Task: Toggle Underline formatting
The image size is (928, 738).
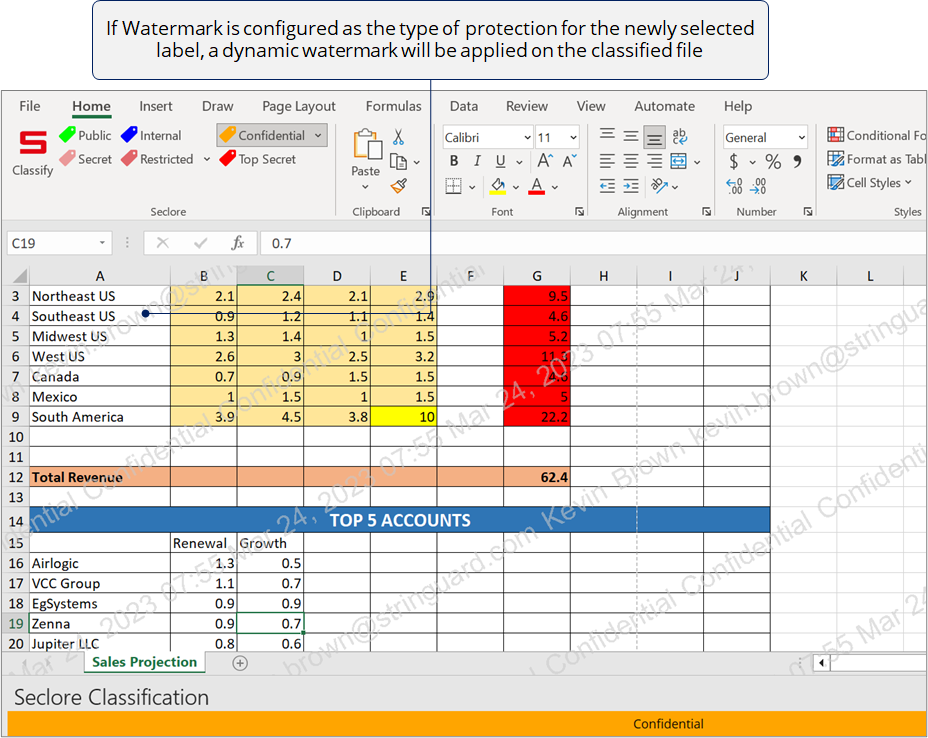Action: click(501, 161)
